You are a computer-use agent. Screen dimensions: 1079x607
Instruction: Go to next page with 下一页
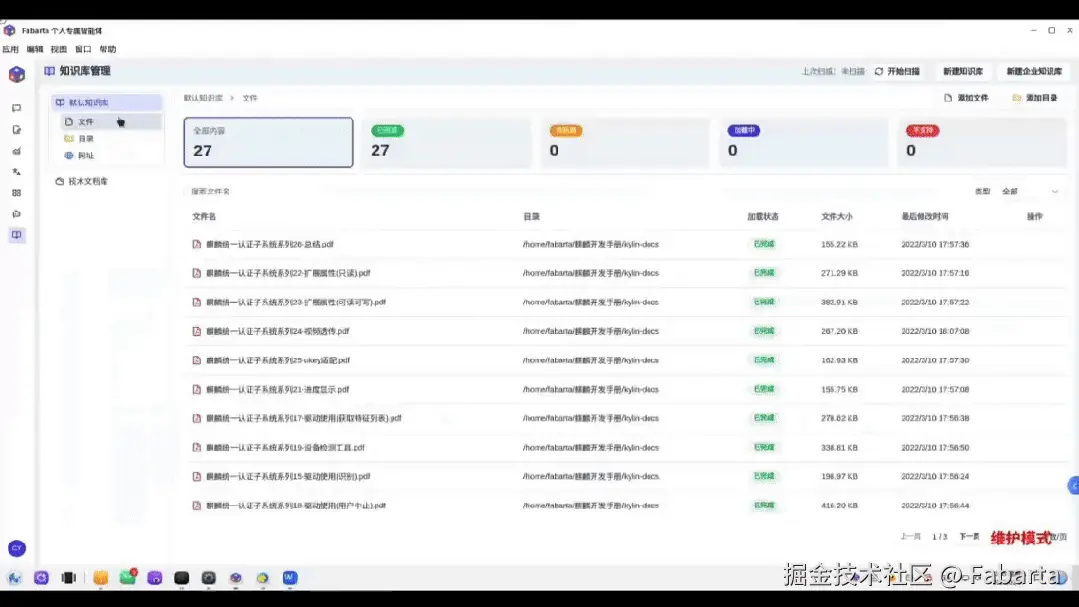coord(969,536)
